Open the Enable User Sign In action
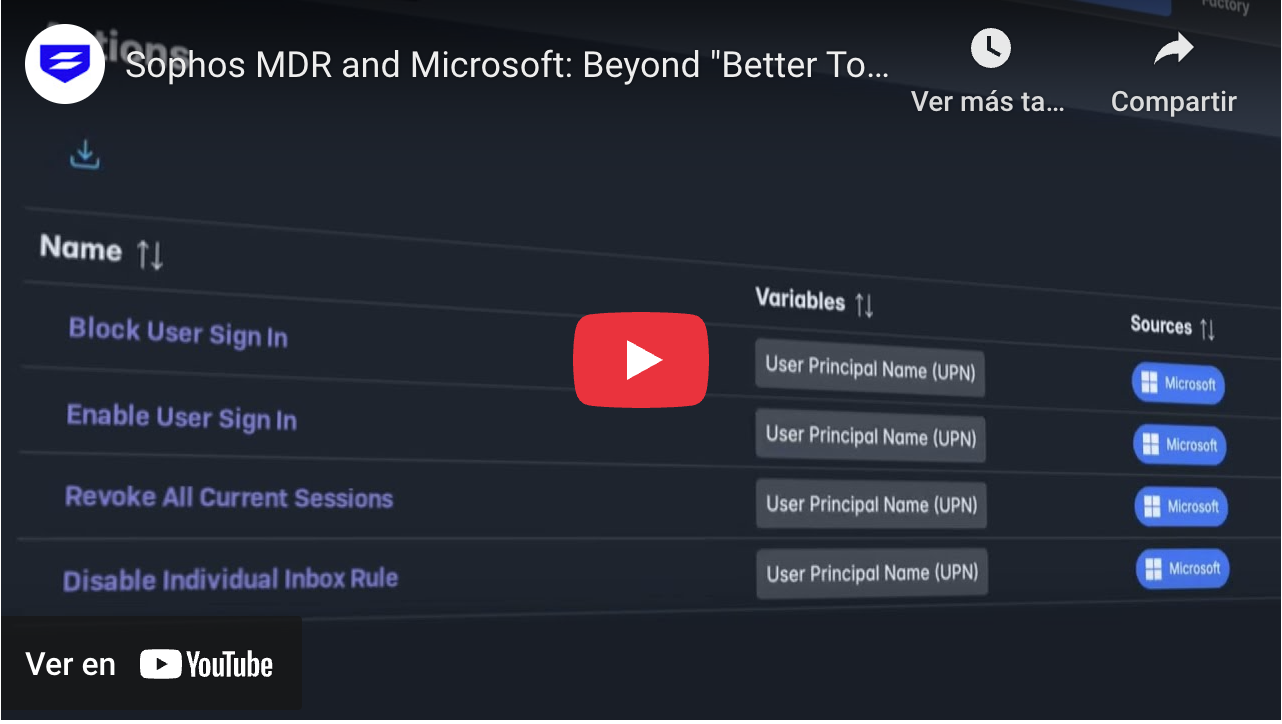Image resolution: width=1282 pixels, height=724 pixels. [x=181, y=417]
